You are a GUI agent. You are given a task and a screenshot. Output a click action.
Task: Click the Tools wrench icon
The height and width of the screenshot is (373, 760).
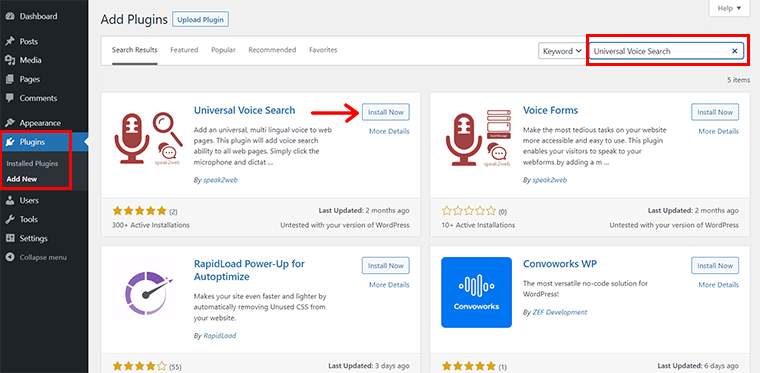coord(10,219)
